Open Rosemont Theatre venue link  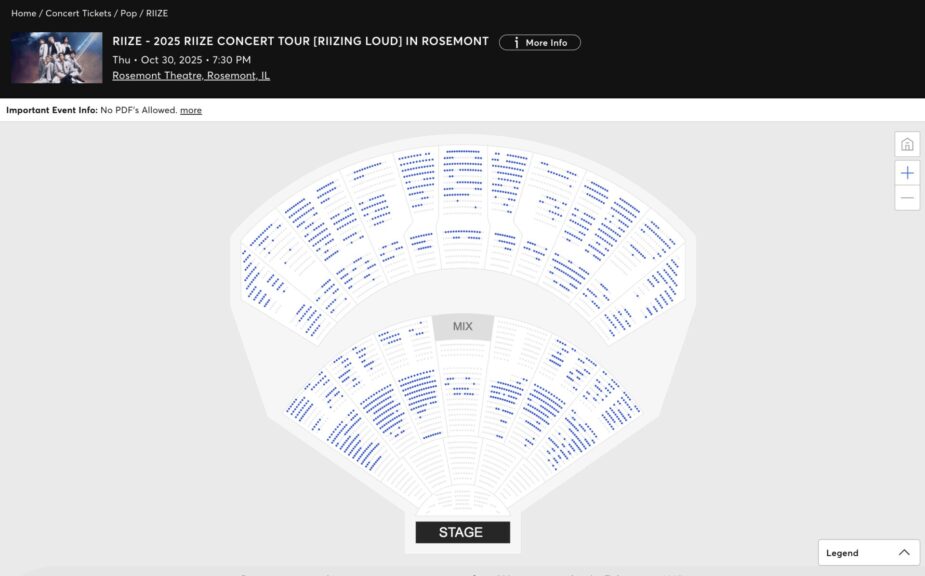tap(190, 76)
